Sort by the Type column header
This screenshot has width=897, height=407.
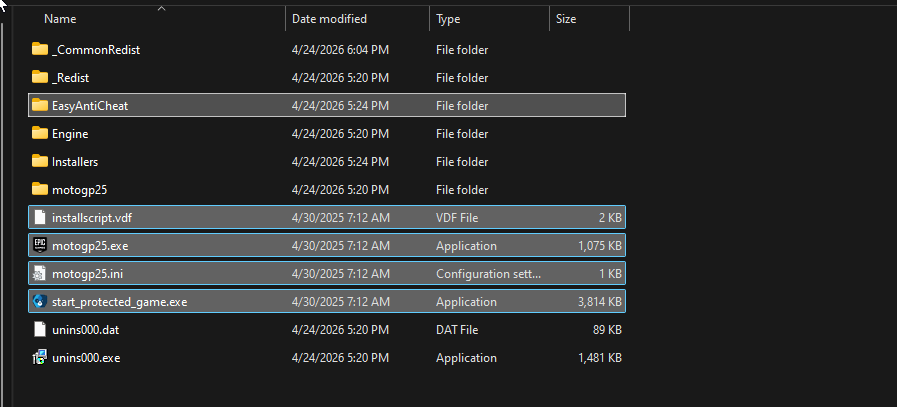[448, 19]
